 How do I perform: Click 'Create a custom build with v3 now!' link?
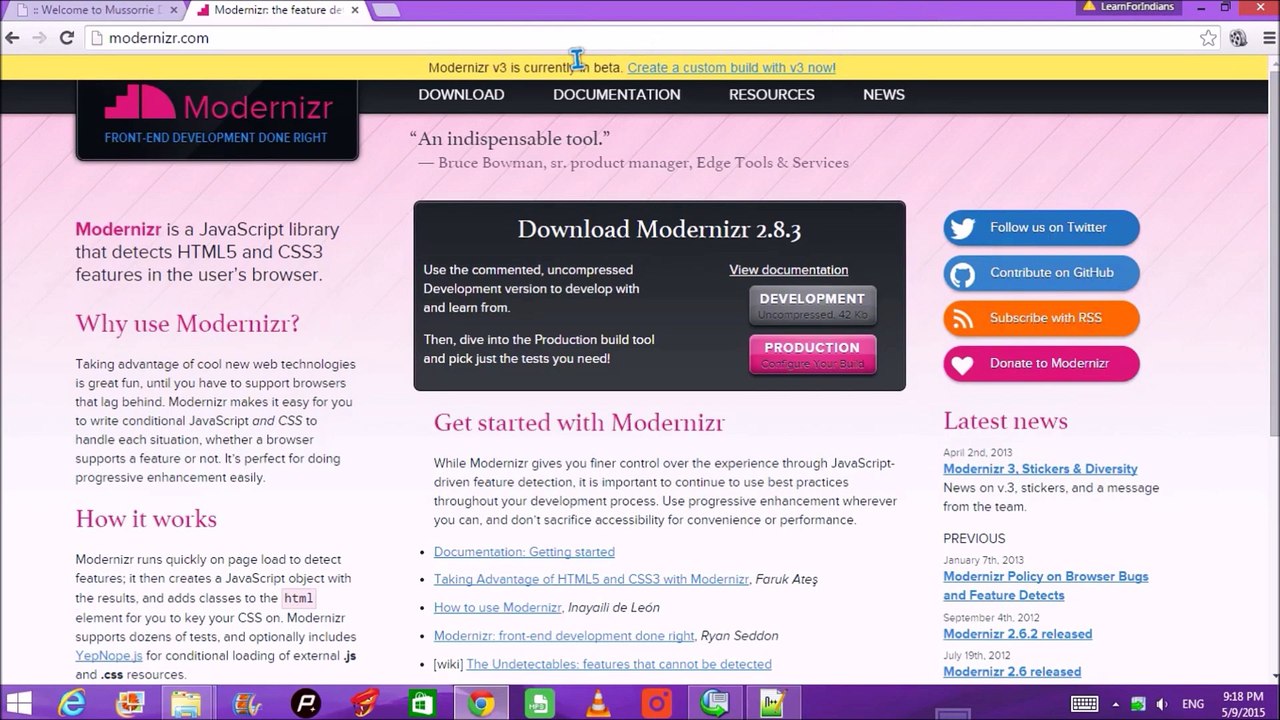[732, 68]
